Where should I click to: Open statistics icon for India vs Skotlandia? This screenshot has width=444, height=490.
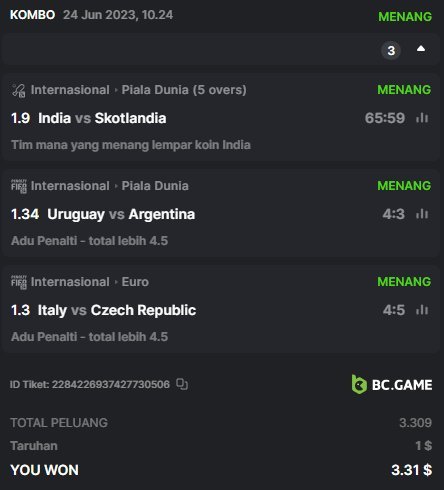[x=422, y=118]
